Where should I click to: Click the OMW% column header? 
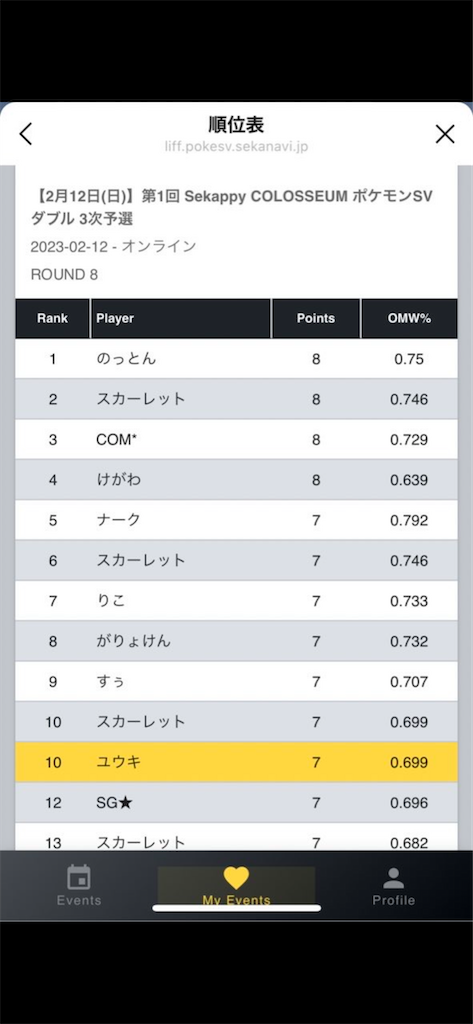tap(410, 319)
